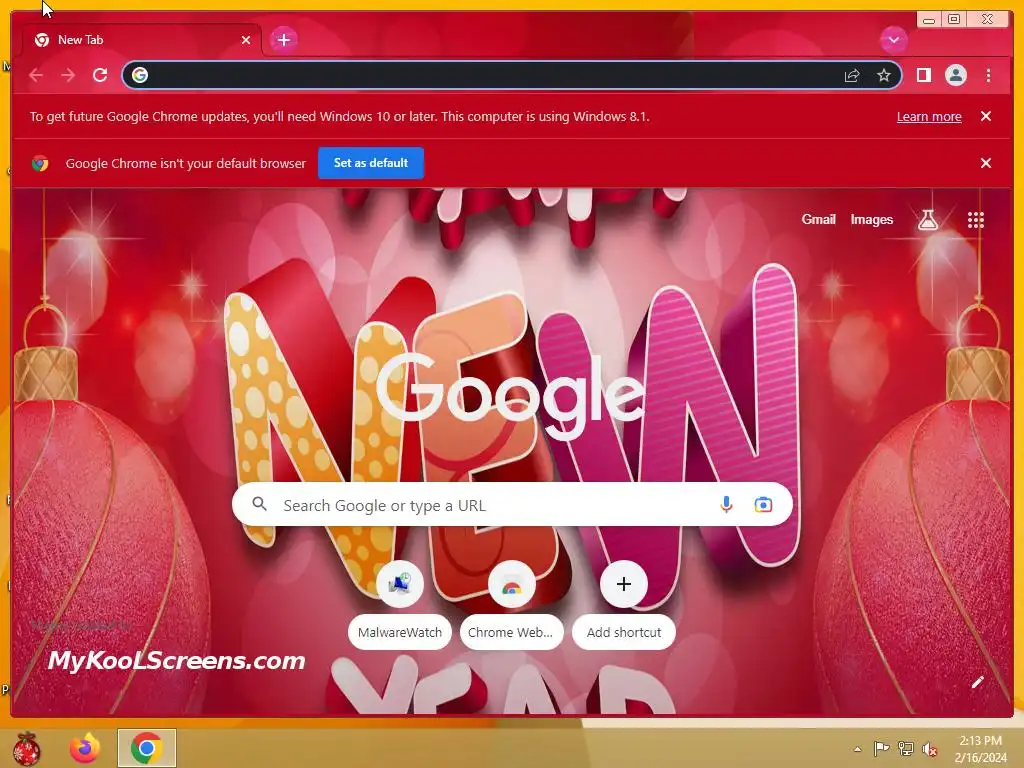Minimize the Chrome window

click(x=929, y=20)
